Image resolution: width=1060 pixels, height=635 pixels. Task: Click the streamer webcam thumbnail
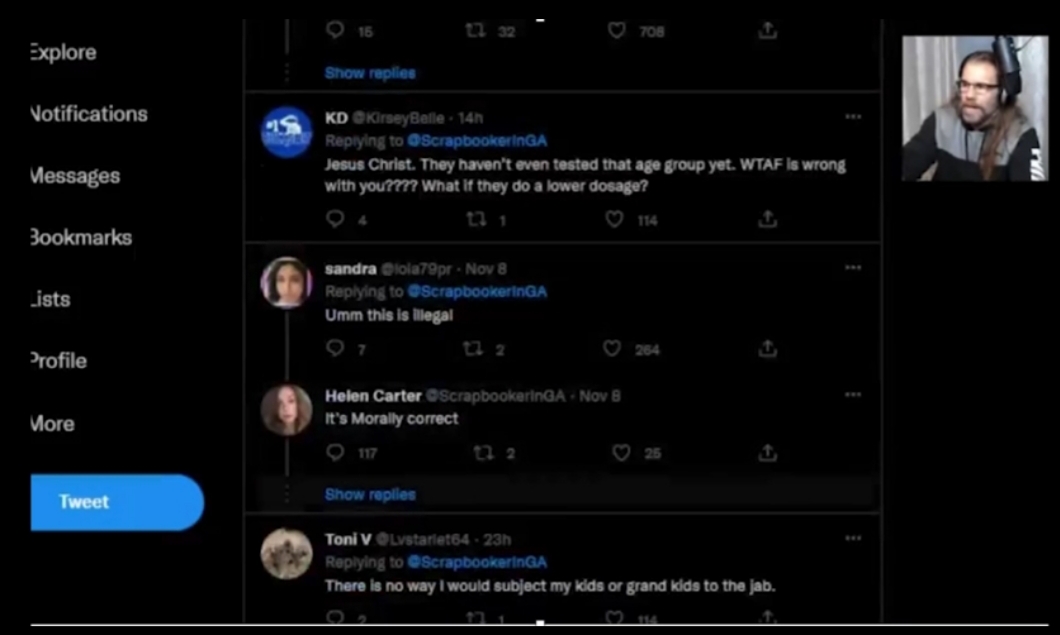pos(974,108)
